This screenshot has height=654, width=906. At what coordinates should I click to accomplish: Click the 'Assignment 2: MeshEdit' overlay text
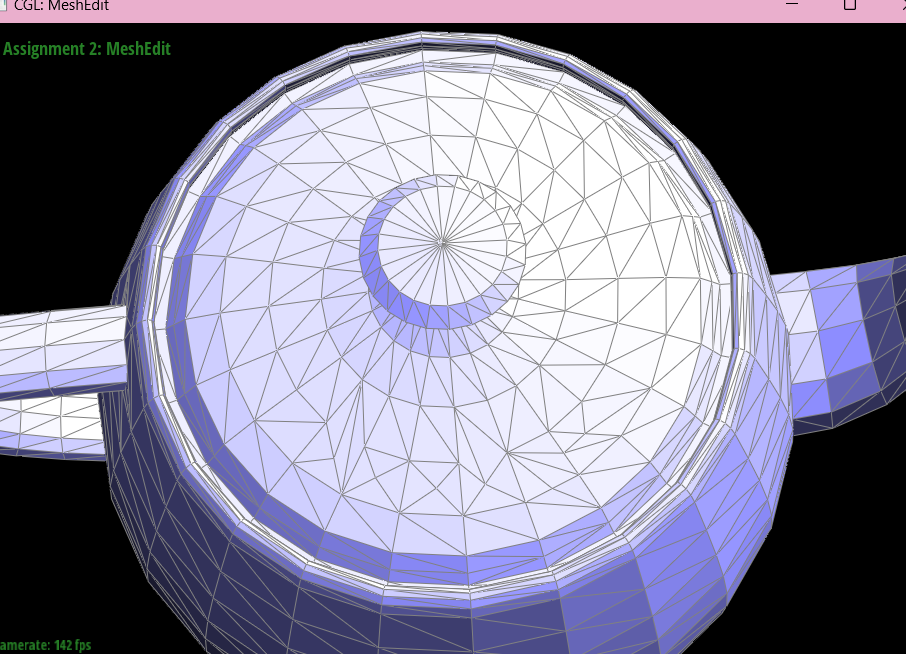87,49
